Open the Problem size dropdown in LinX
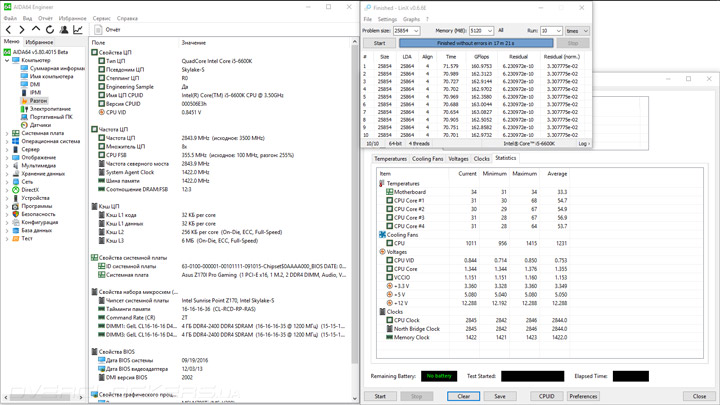 click(415, 31)
